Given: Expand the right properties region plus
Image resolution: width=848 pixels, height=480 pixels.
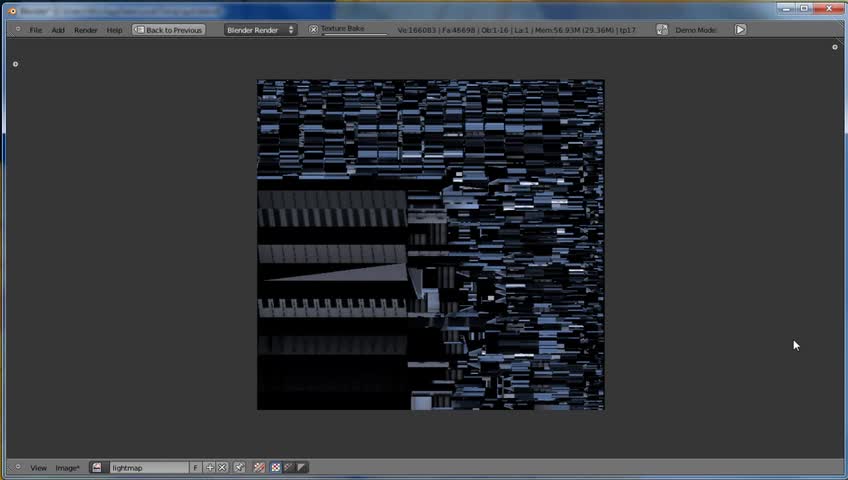Looking at the screenshot, I should pos(834,47).
